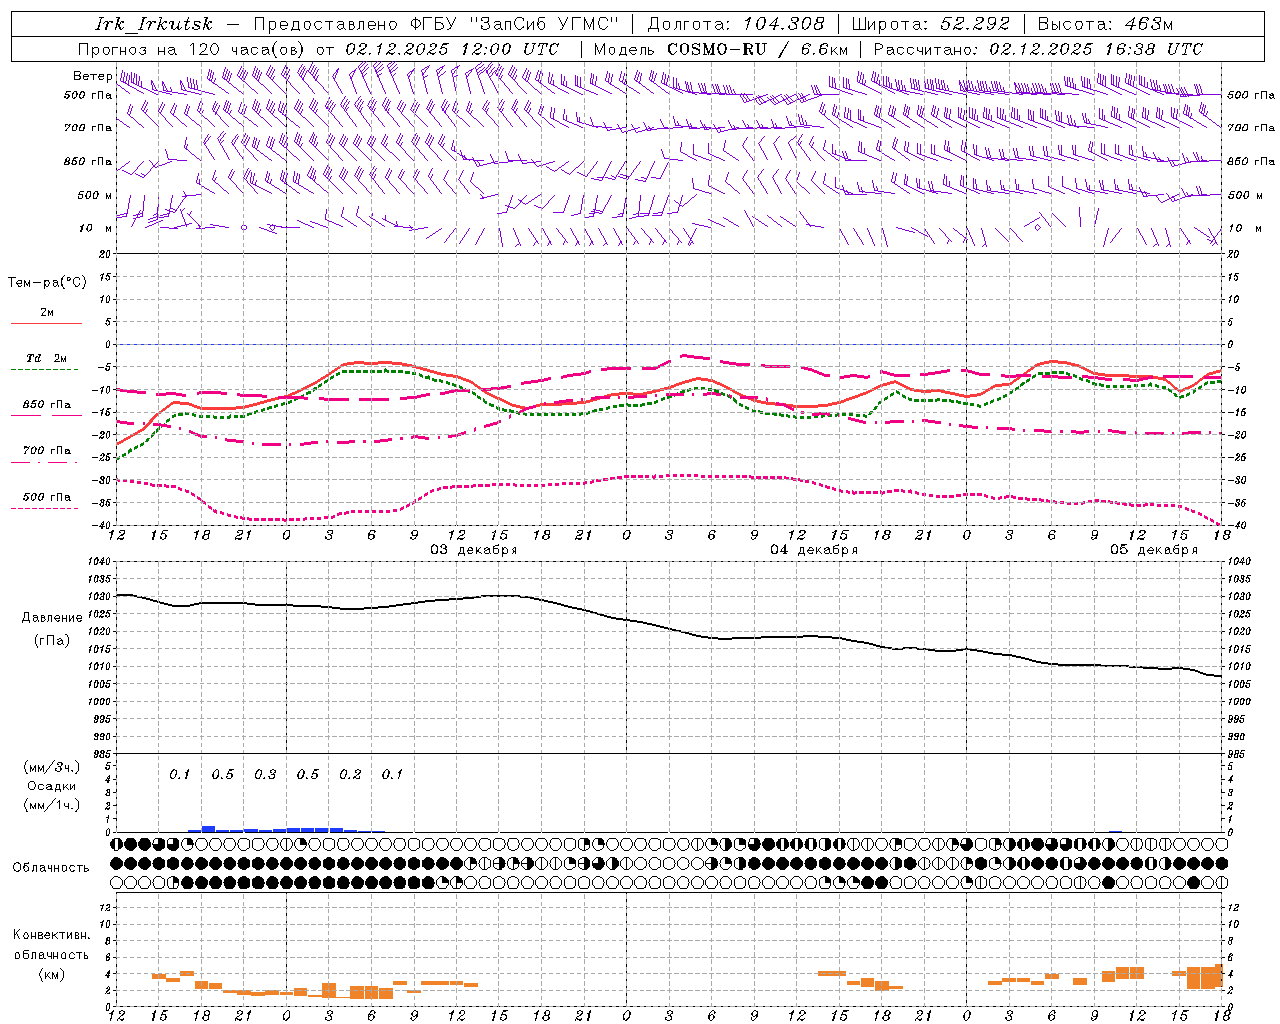This screenshot has width=1280, height=1024.
Task: Click the 500 м wind level label on left
Action: pyautogui.click(x=96, y=195)
